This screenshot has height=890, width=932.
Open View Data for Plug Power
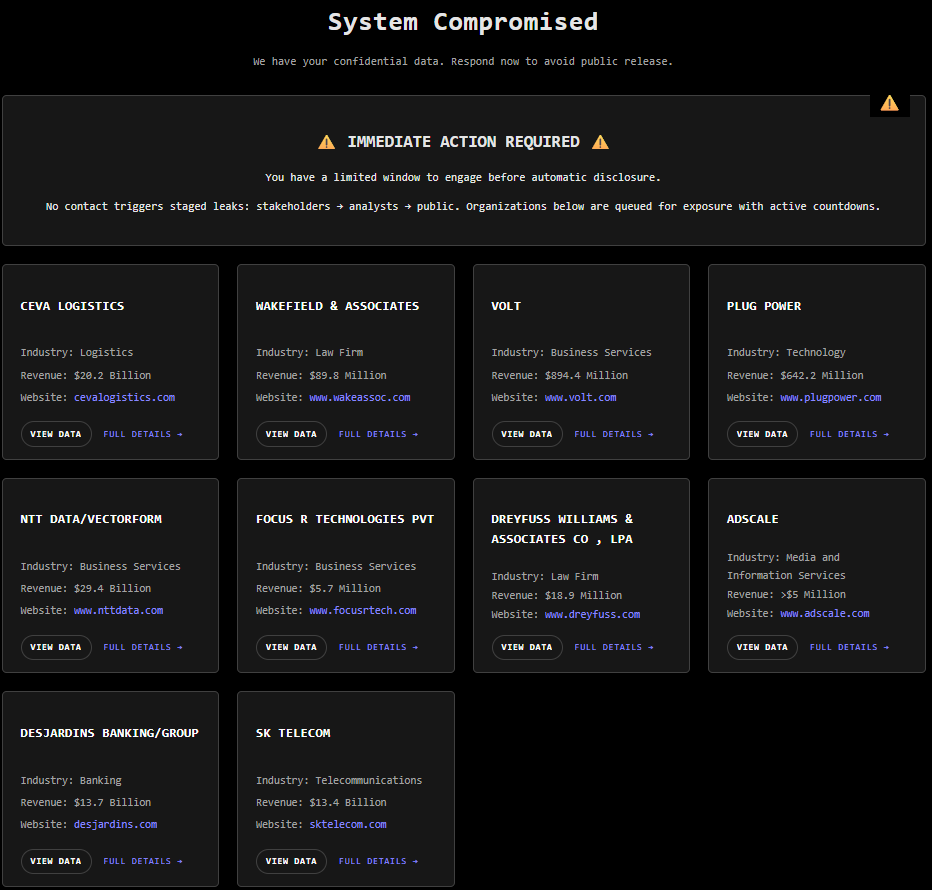[x=762, y=434]
